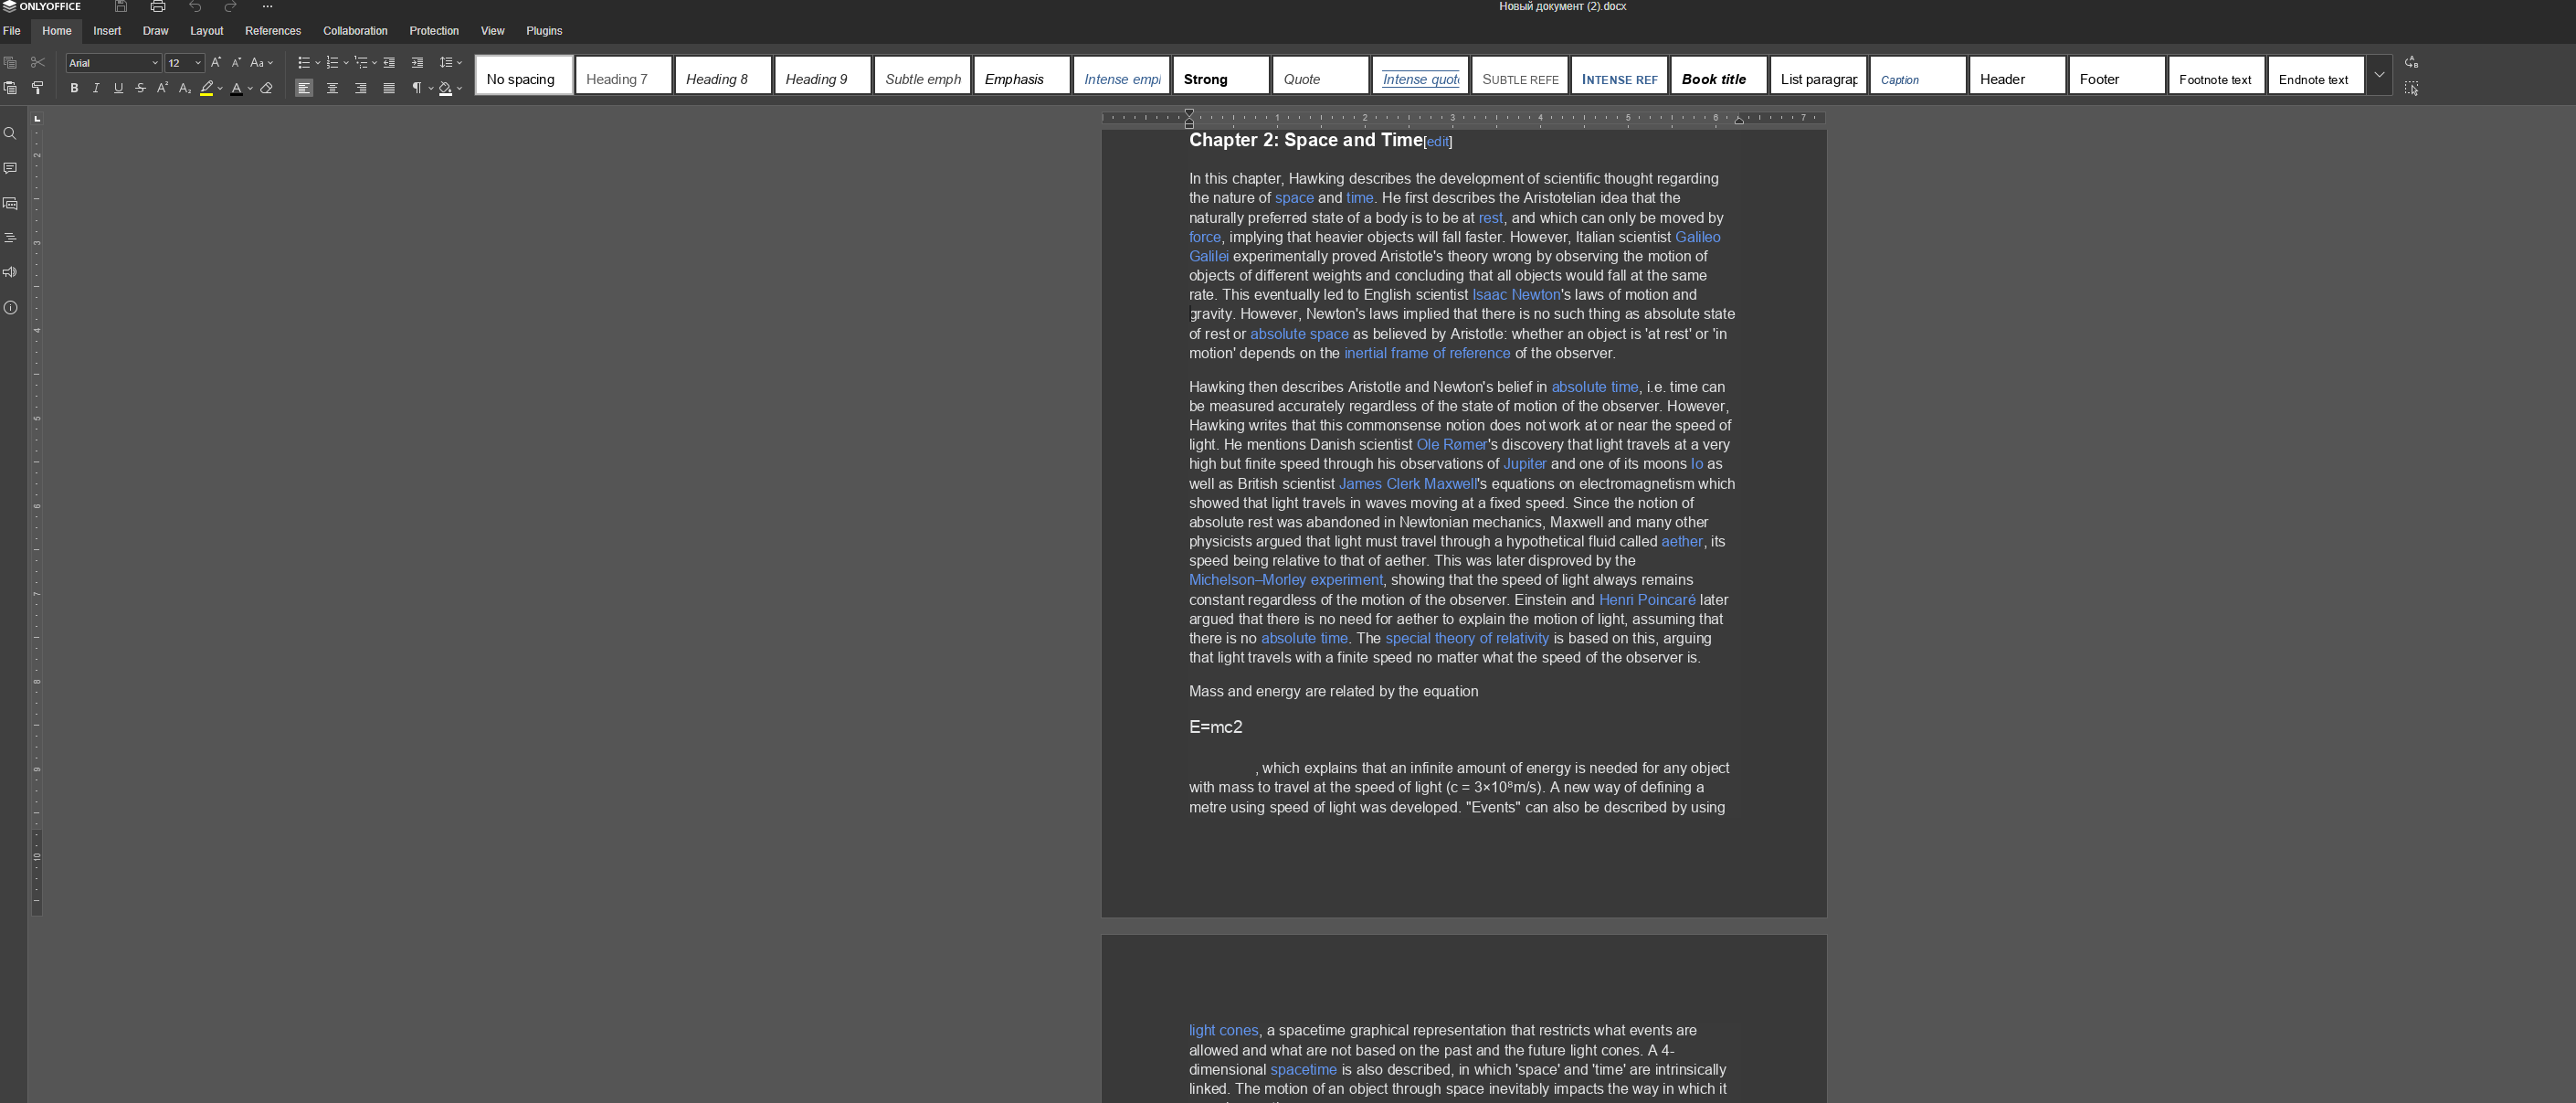Switch to the Plugins tab
Screen dimensions: 2576x1103
[544, 31]
